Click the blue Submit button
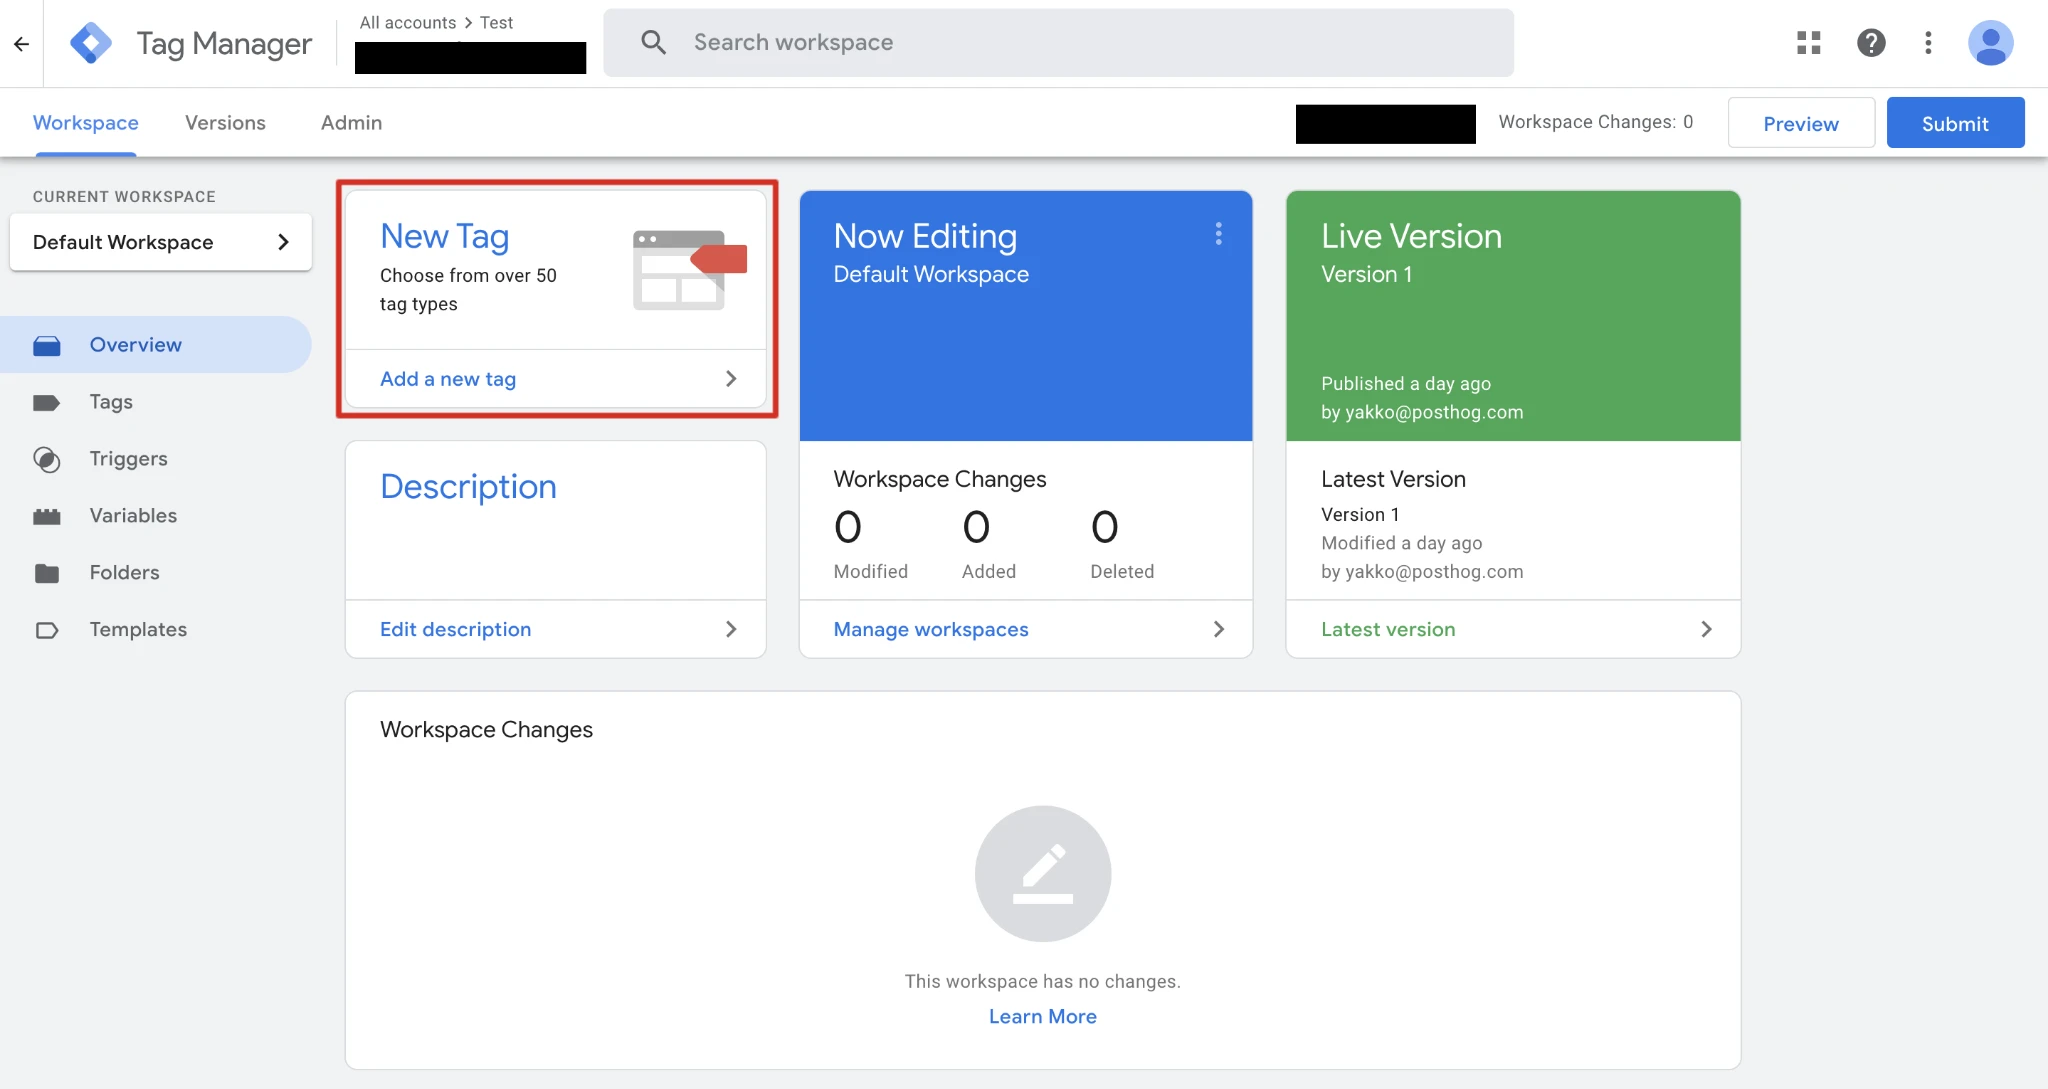The width and height of the screenshot is (2048, 1089). click(1954, 123)
